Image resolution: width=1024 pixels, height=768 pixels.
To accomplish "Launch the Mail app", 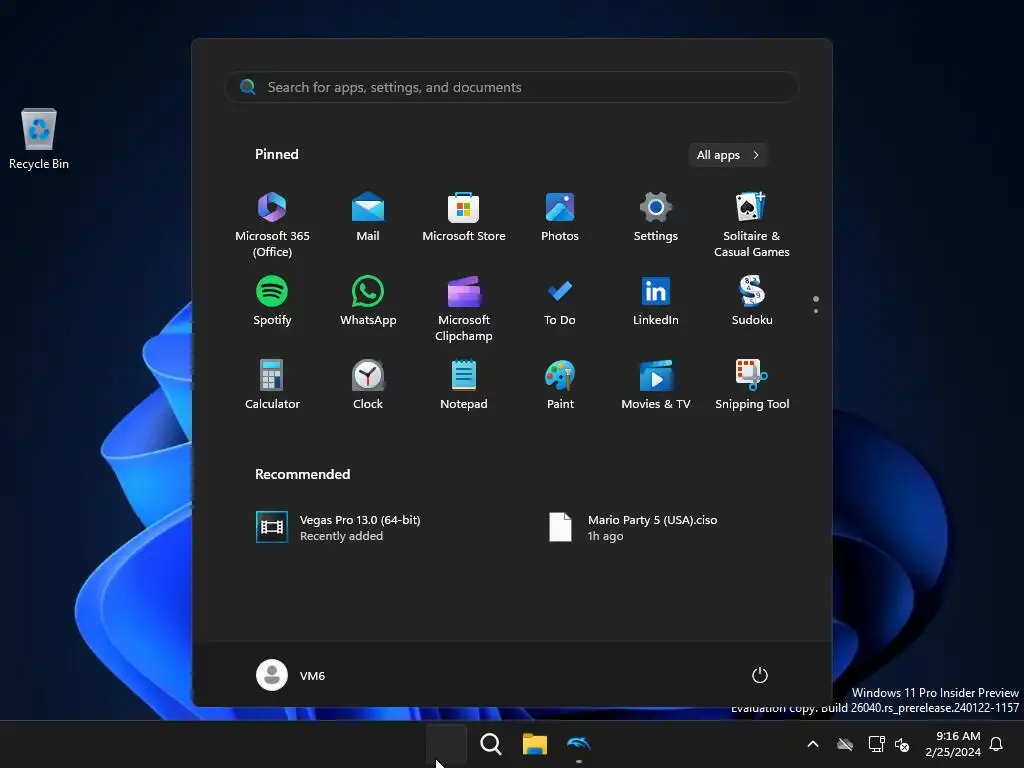I will 368,217.
